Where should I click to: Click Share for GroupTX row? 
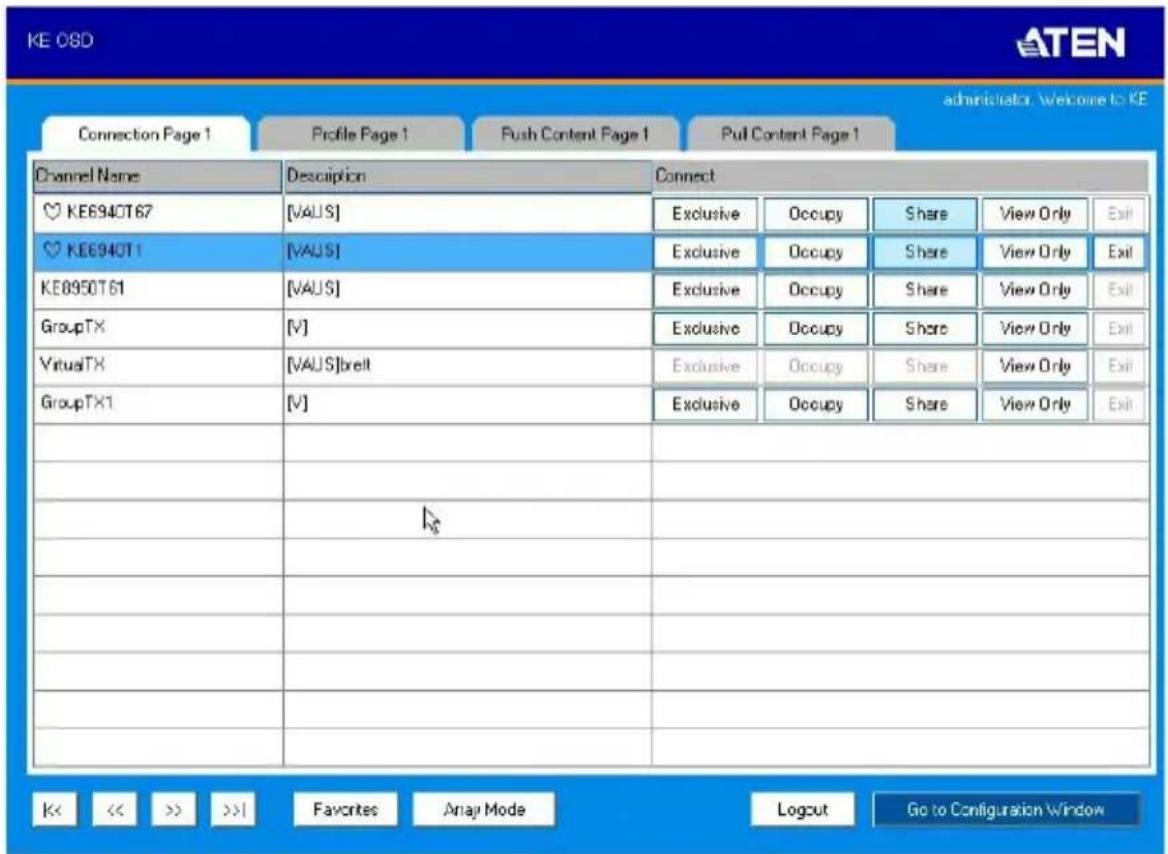coord(925,329)
